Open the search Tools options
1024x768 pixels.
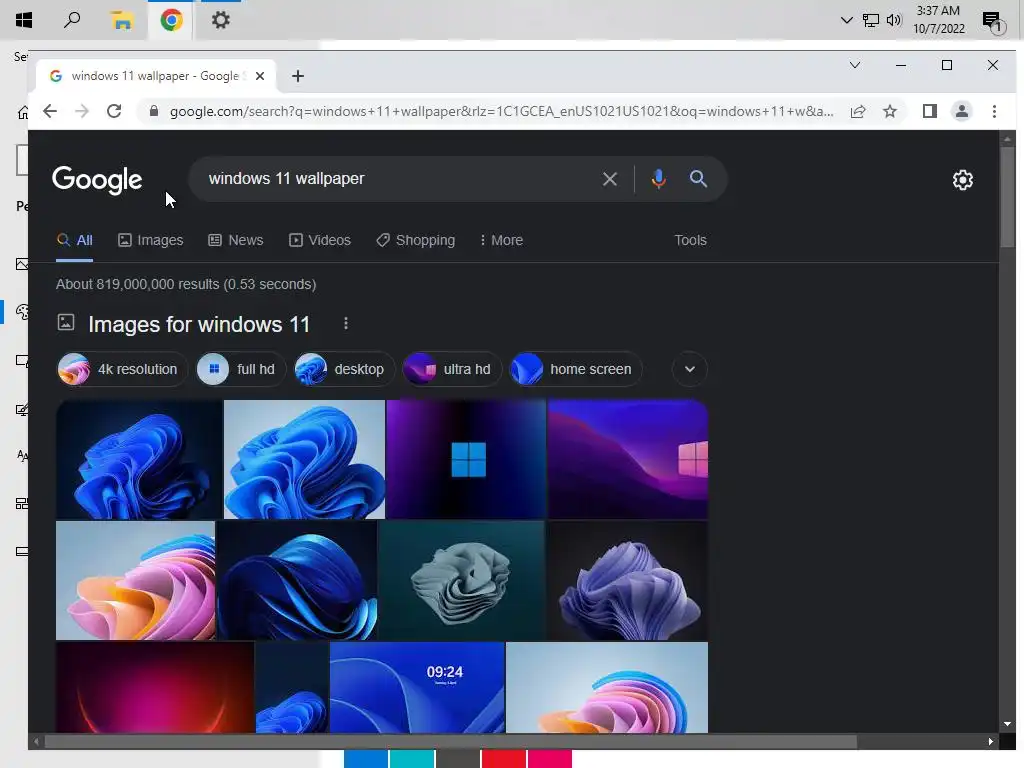[690, 240]
